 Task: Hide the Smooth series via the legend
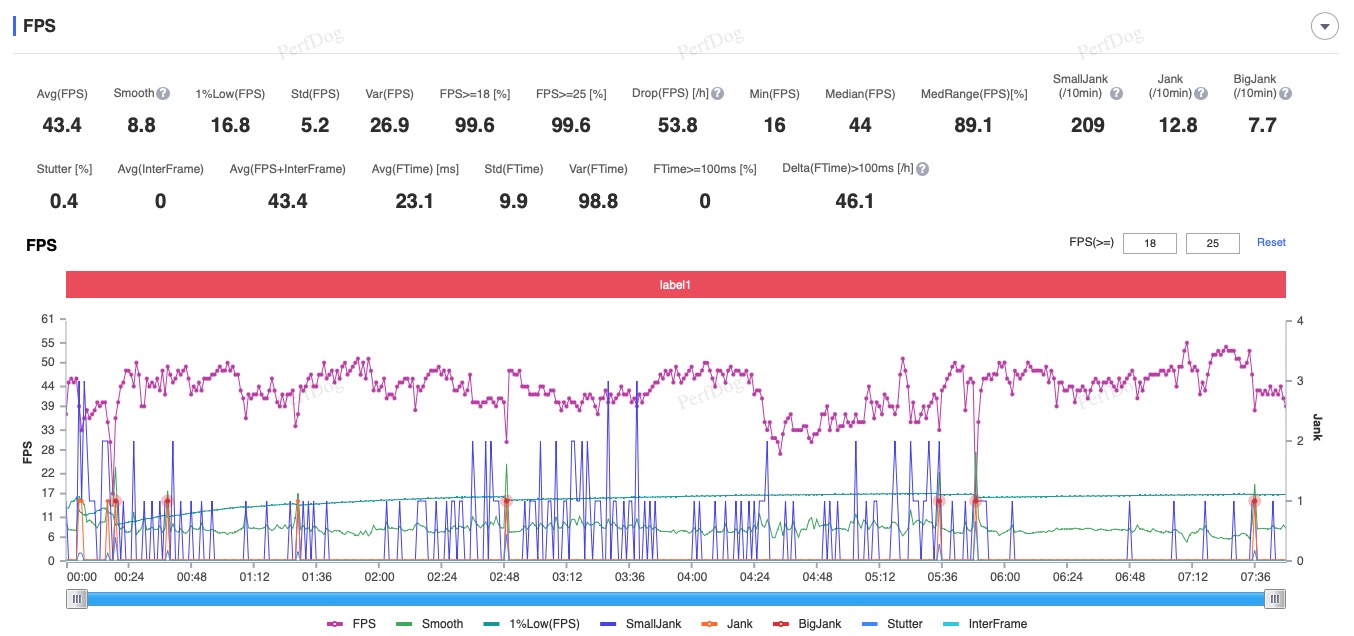tap(431, 624)
